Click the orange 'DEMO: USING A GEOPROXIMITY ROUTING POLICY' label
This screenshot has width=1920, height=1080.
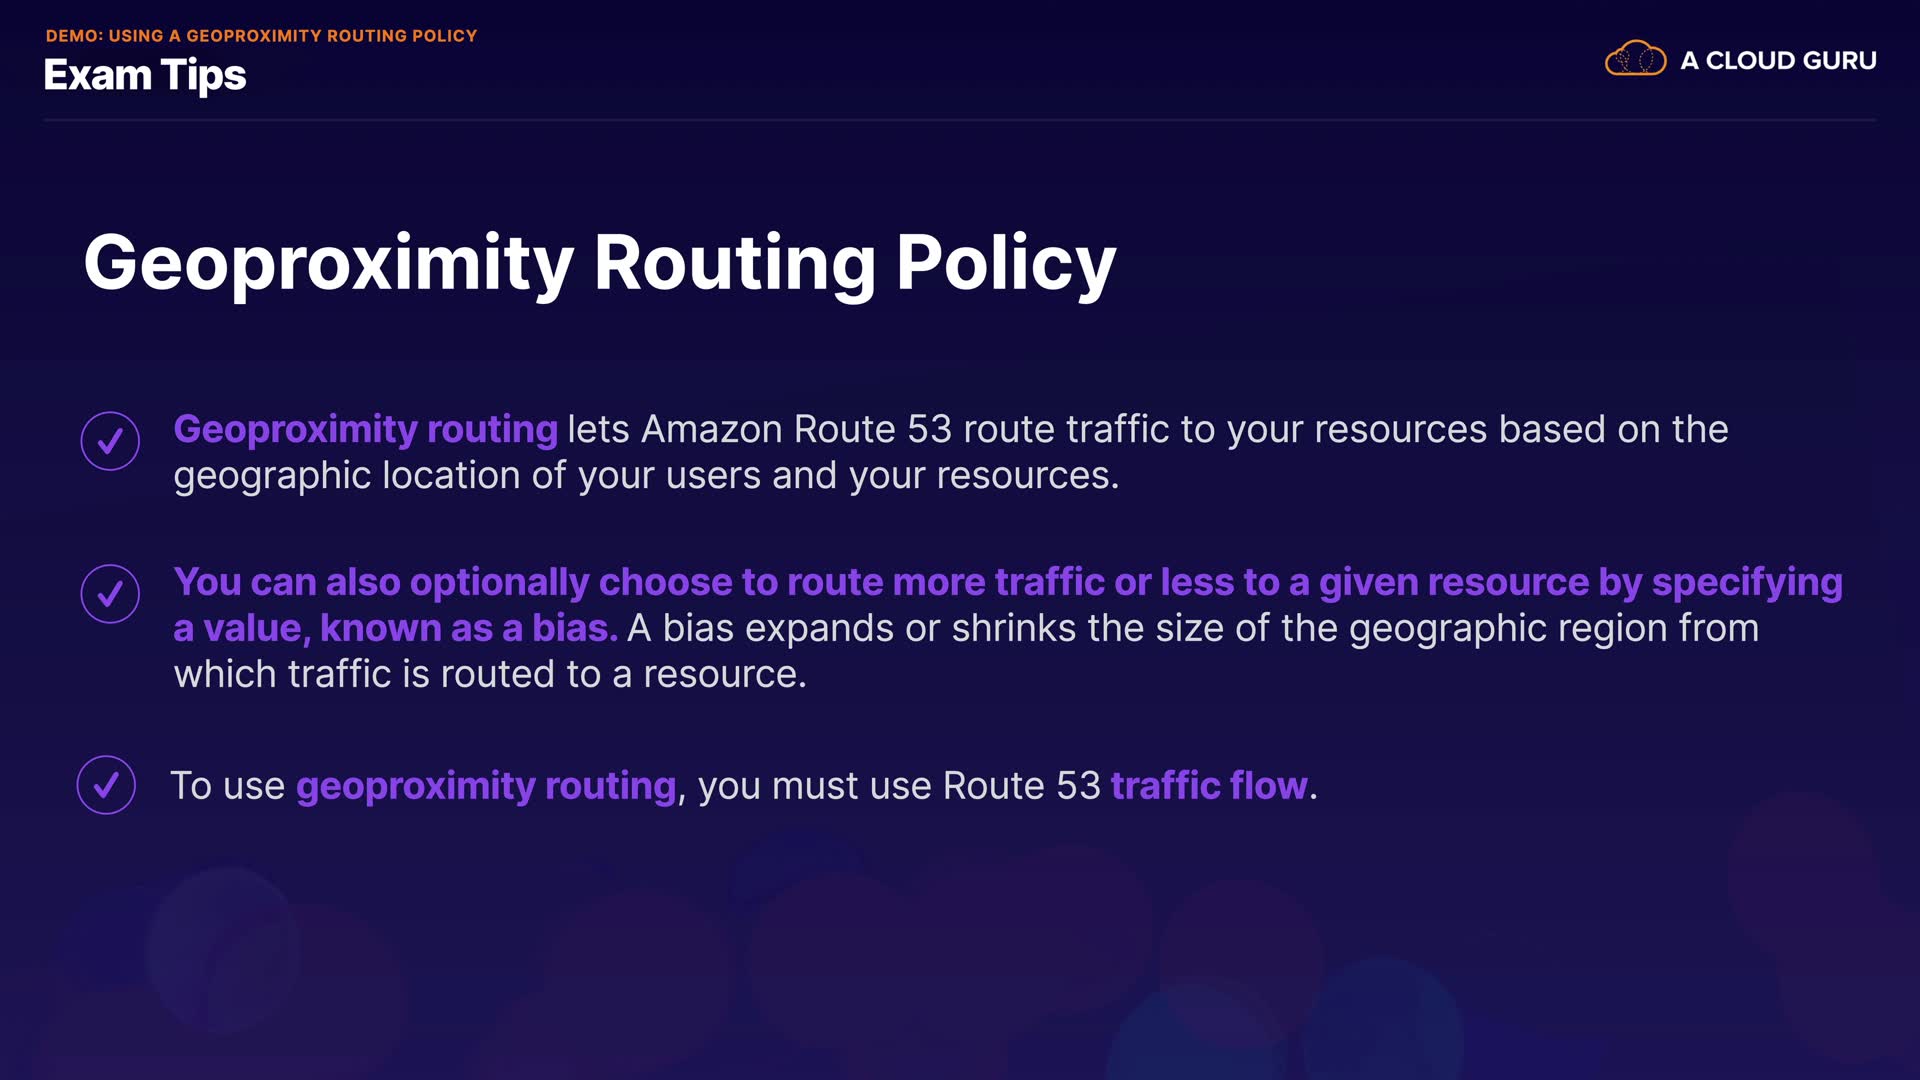pyautogui.click(x=261, y=36)
